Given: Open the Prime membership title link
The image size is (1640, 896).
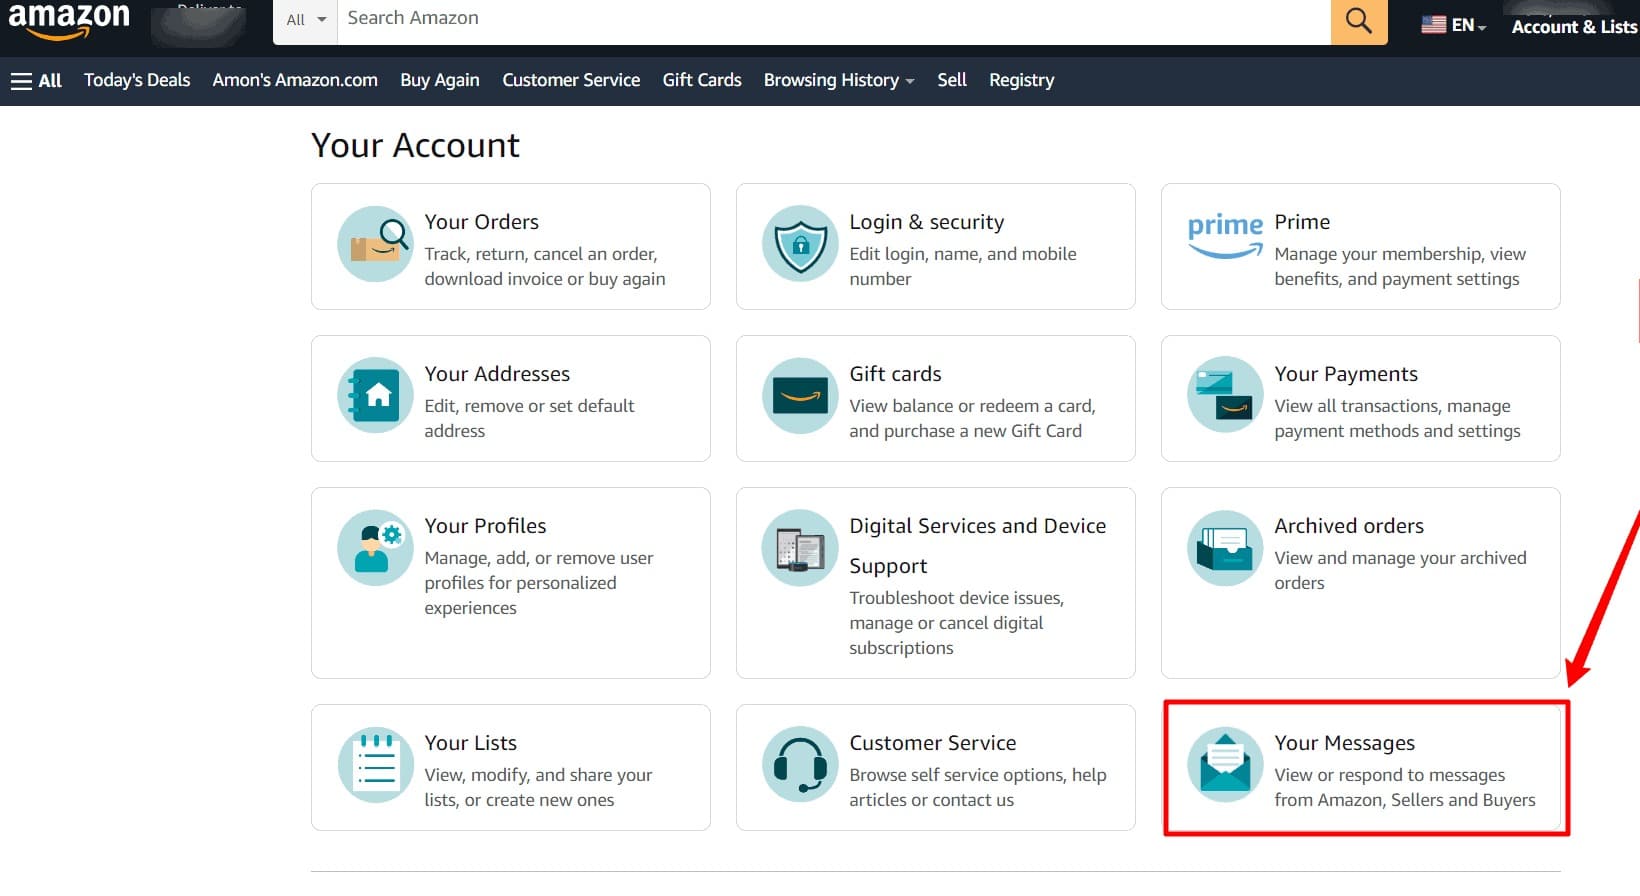Looking at the screenshot, I should pos(1302,222).
